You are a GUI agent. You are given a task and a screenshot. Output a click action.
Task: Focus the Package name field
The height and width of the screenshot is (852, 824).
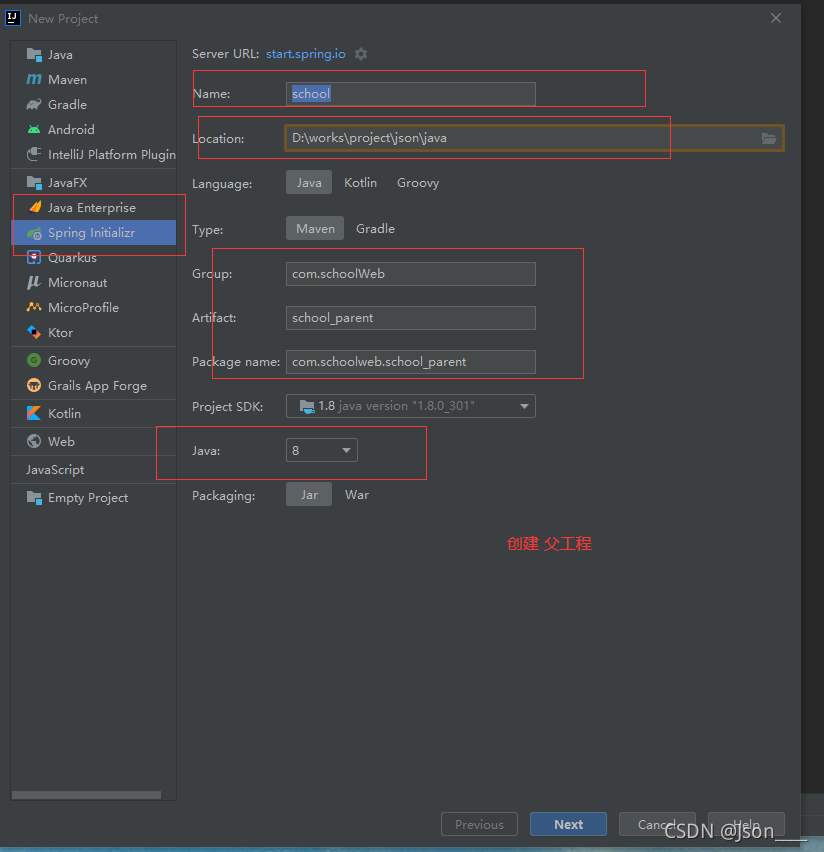click(x=410, y=362)
